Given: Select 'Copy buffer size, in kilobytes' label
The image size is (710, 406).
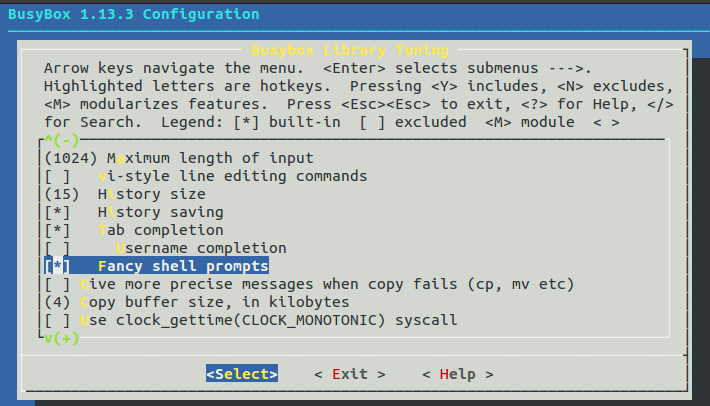Looking at the screenshot, I should pyautogui.click(x=215, y=302).
